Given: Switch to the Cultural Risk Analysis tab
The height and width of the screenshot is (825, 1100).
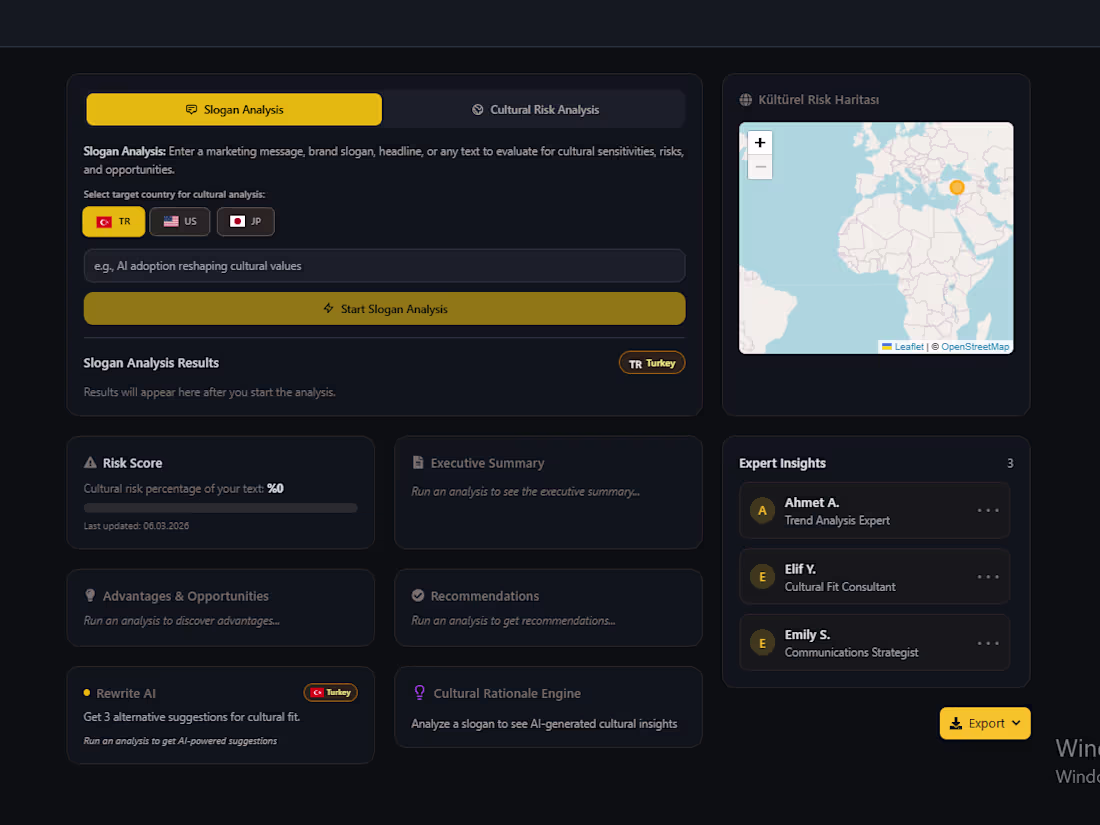Looking at the screenshot, I should point(536,109).
